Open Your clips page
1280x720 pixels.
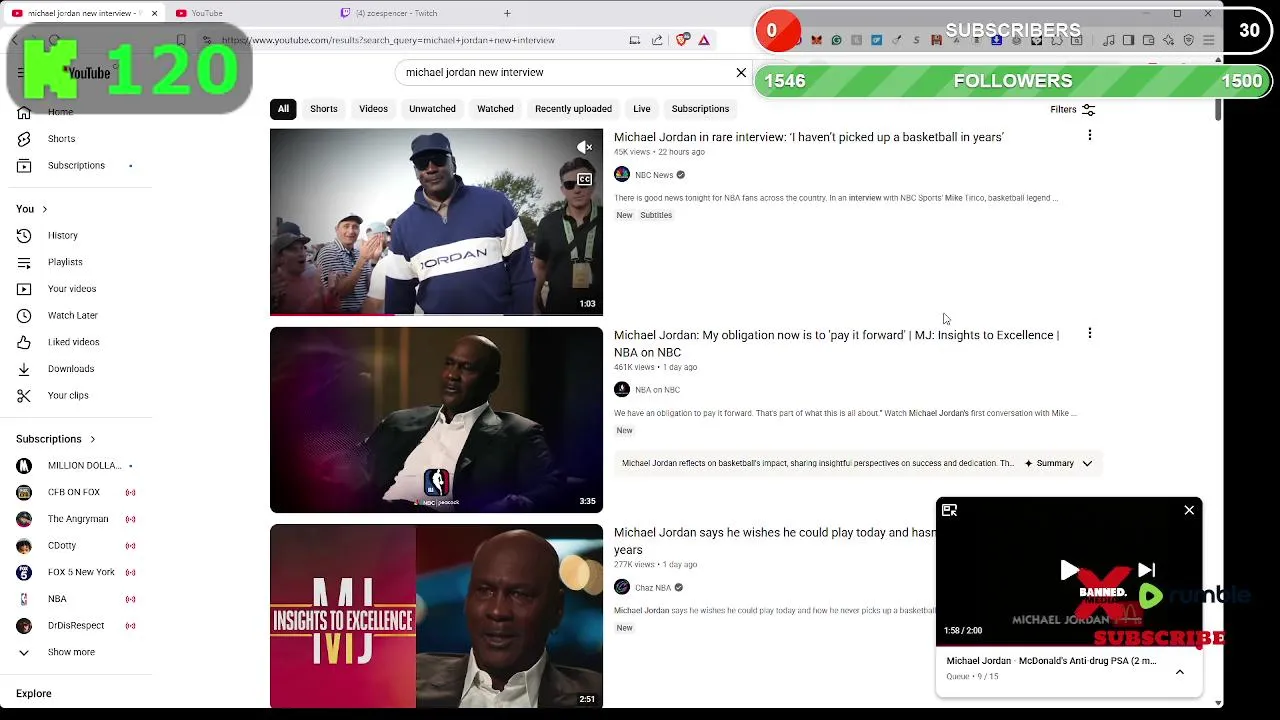pyautogui.click(x=68, y=395)
